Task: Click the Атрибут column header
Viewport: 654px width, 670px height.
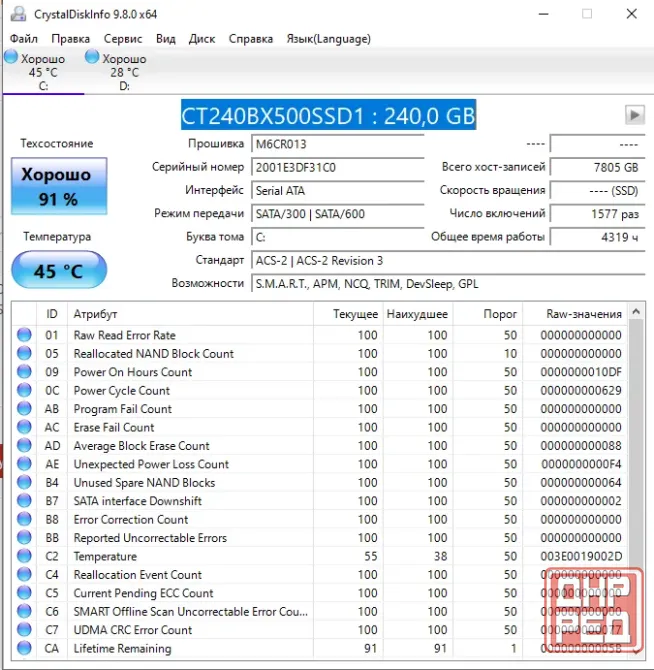Action: pyautogui.click(x=191, y=314)
